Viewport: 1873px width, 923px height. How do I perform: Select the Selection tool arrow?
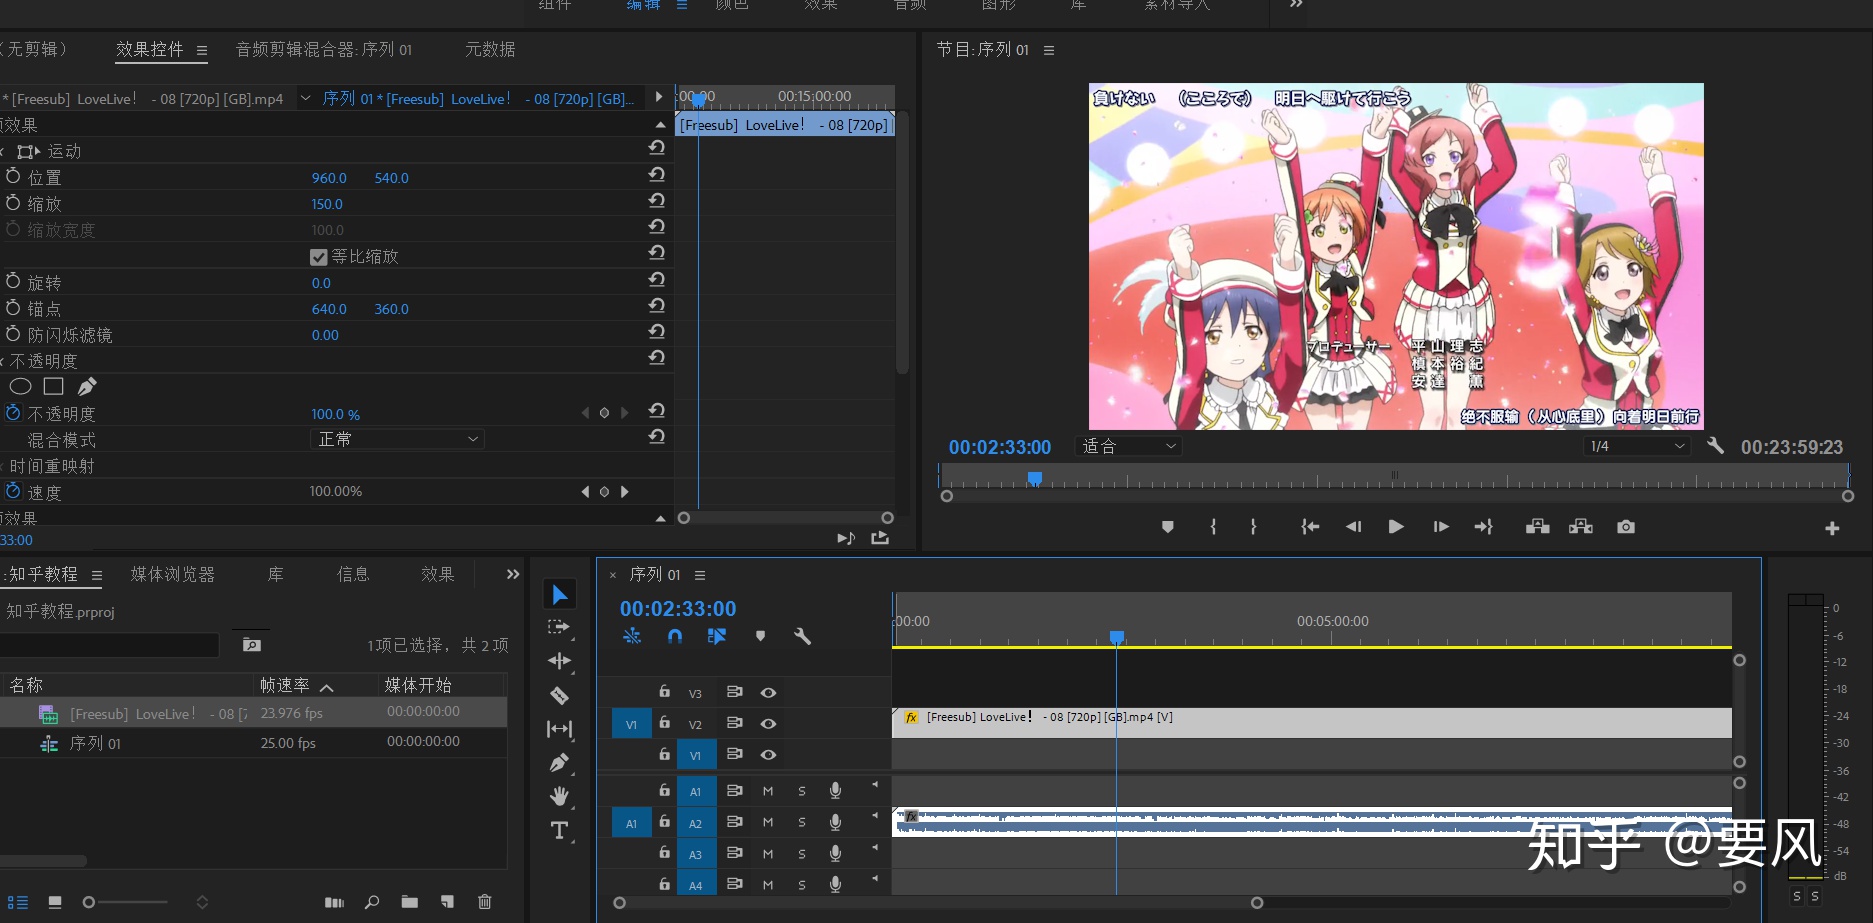pyautogui.click(x=560, y=595)
